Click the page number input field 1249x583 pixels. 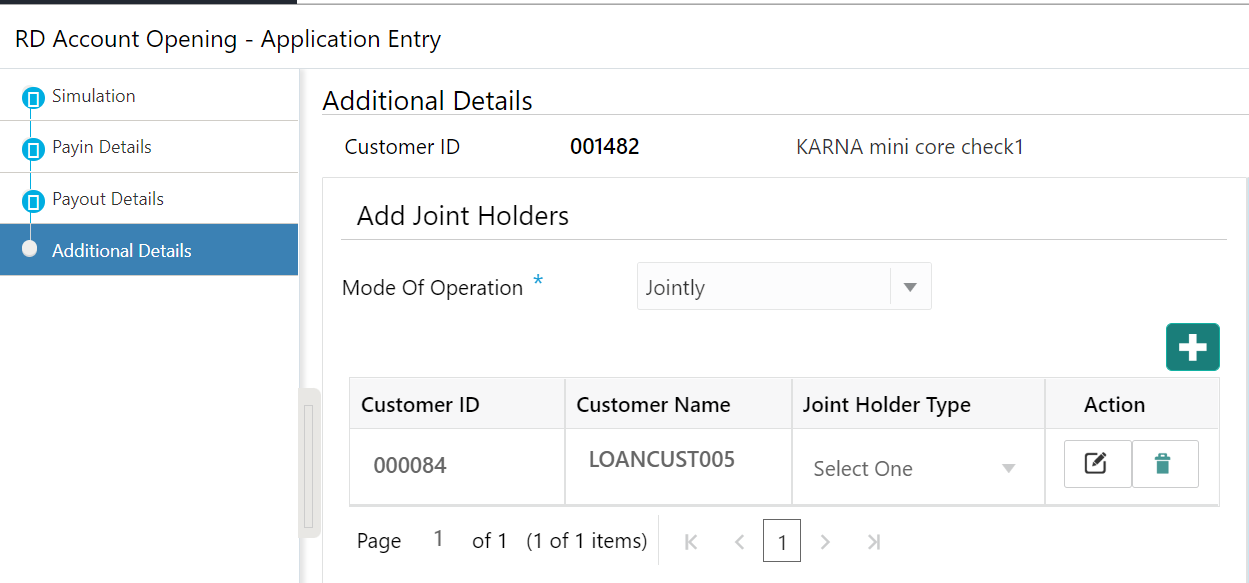[438, 540]
